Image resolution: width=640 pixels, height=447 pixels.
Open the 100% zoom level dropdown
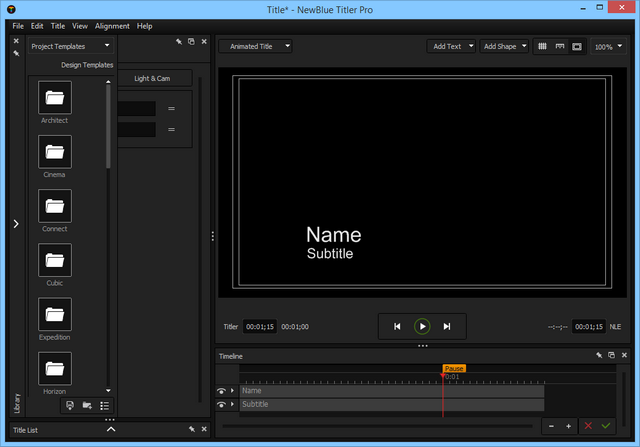click(x=606, y=46)
